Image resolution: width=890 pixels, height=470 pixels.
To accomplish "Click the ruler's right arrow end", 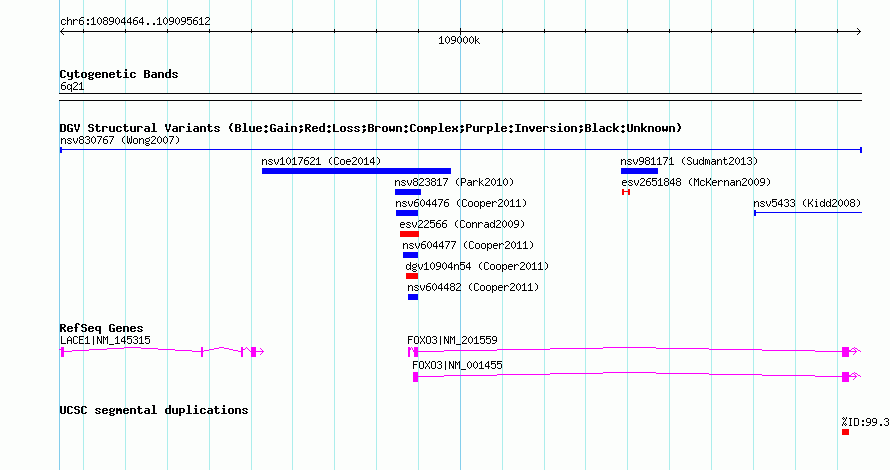I will pyautogui.click(x=859, y=32).
